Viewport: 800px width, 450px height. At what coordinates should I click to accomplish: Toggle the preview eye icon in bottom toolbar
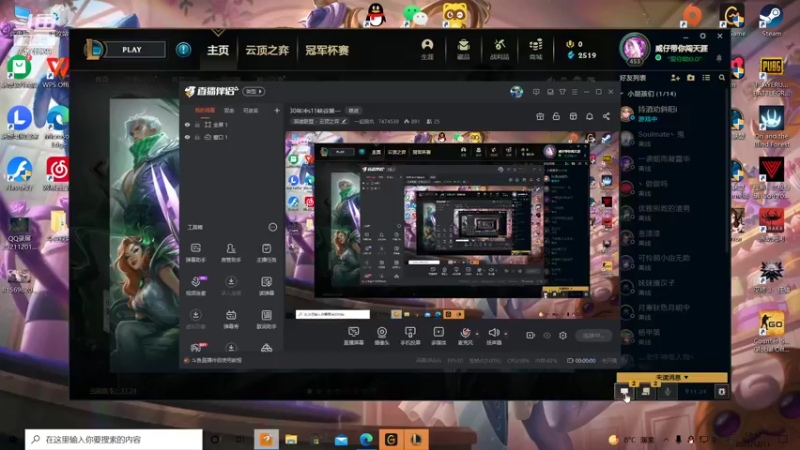(x=546, y=335)
